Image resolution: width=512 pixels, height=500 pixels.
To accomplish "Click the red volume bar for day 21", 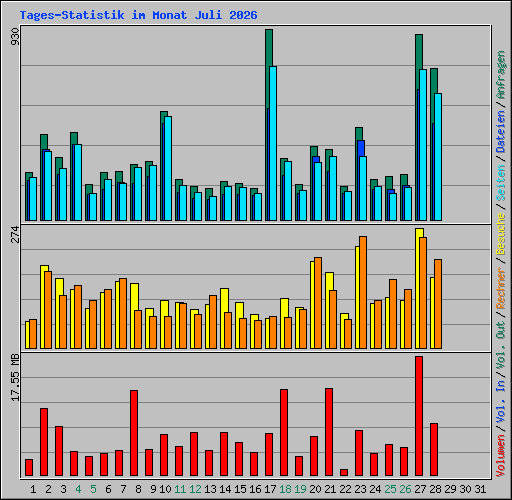I will tap(329, 432).
